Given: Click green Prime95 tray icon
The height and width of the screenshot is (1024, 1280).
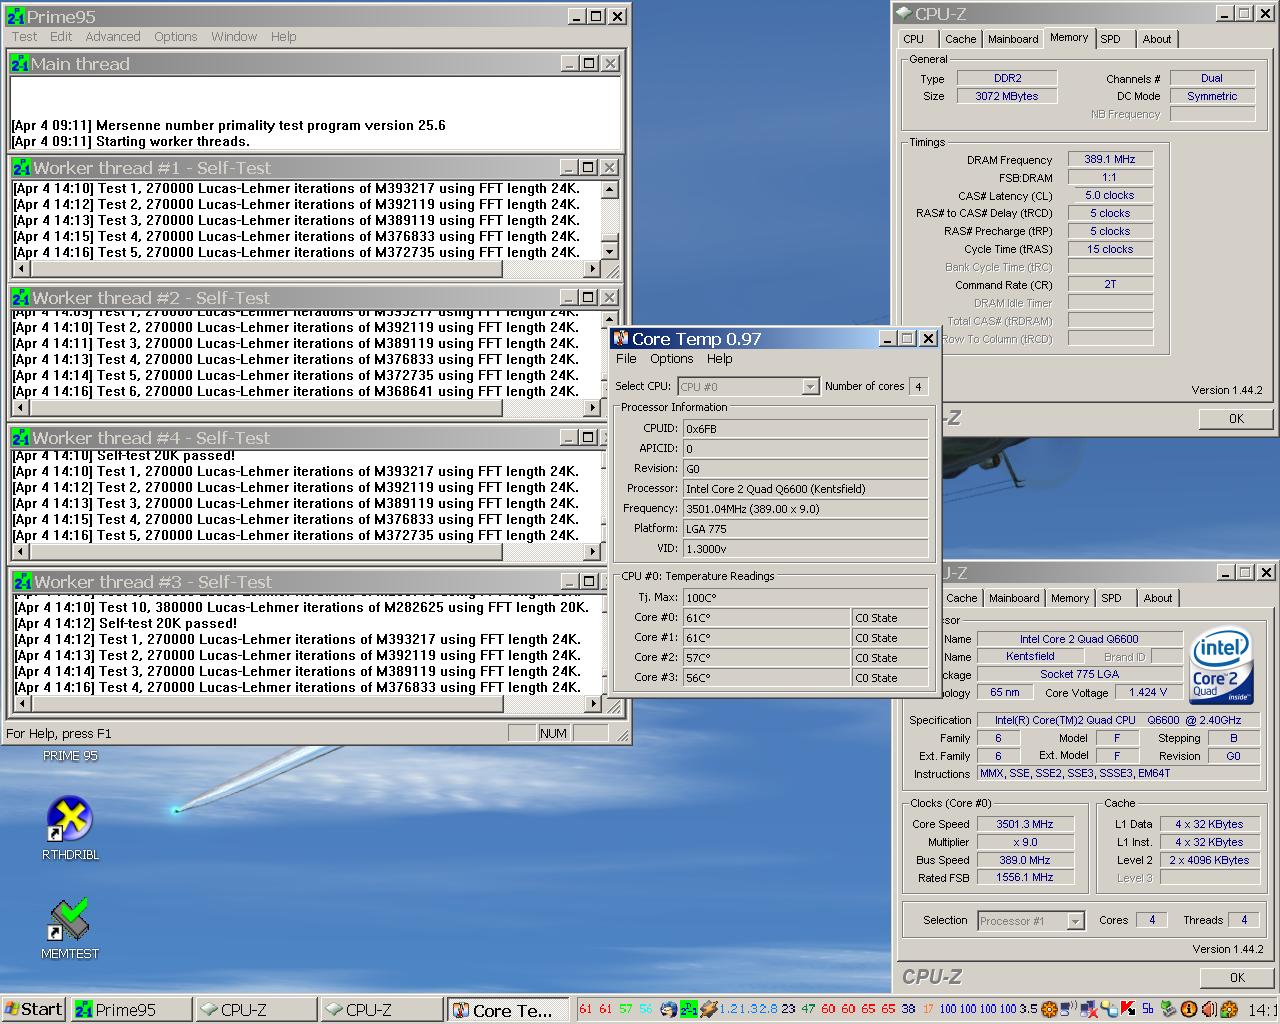Looking at the screenshot, I should 689,1009.
